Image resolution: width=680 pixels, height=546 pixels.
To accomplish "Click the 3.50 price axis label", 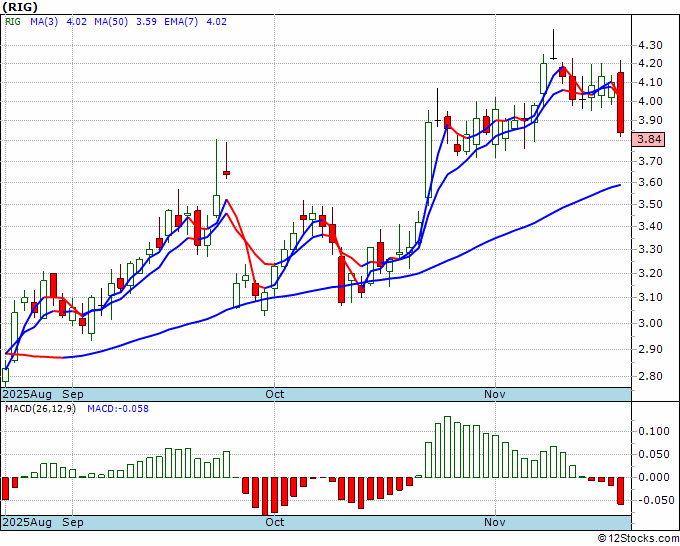I will coord(650,204).
